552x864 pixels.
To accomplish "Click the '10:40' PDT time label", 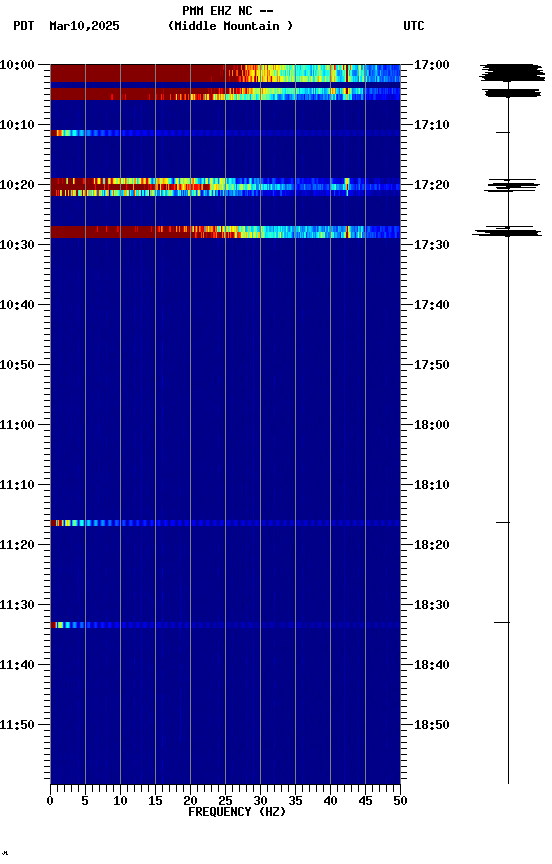I will tap(17, 305).
